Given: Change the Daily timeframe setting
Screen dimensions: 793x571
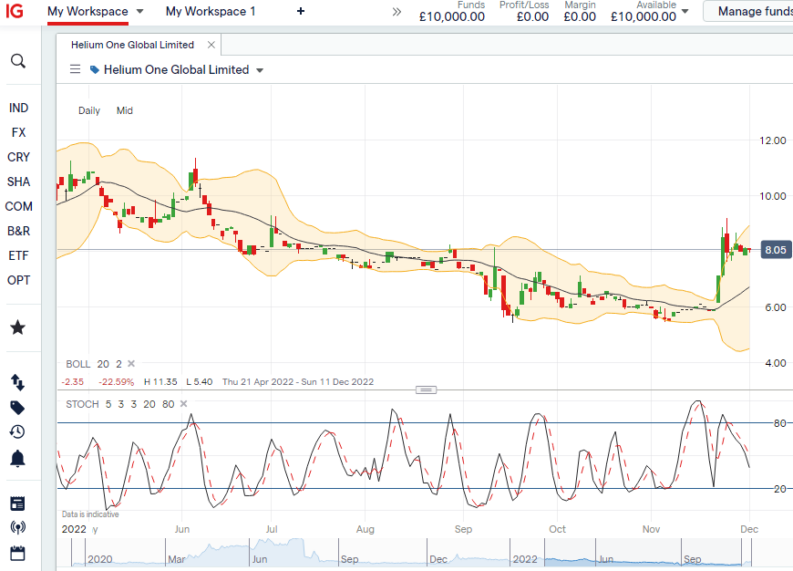Looking at the screenshot, I should click(89, 110).
